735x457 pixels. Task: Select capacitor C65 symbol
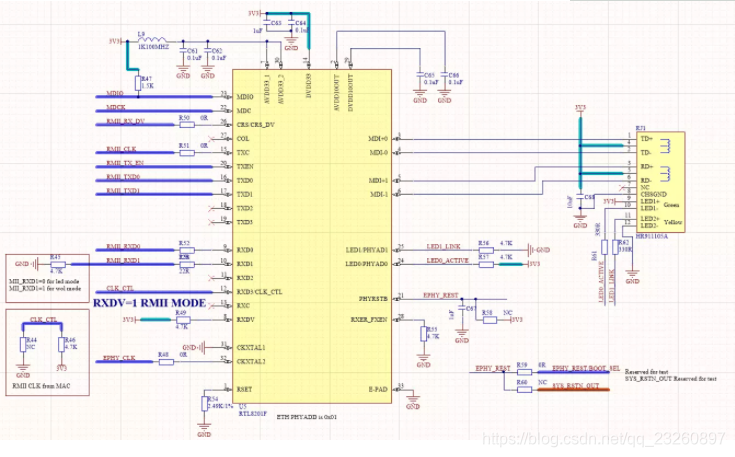[420, 75]
